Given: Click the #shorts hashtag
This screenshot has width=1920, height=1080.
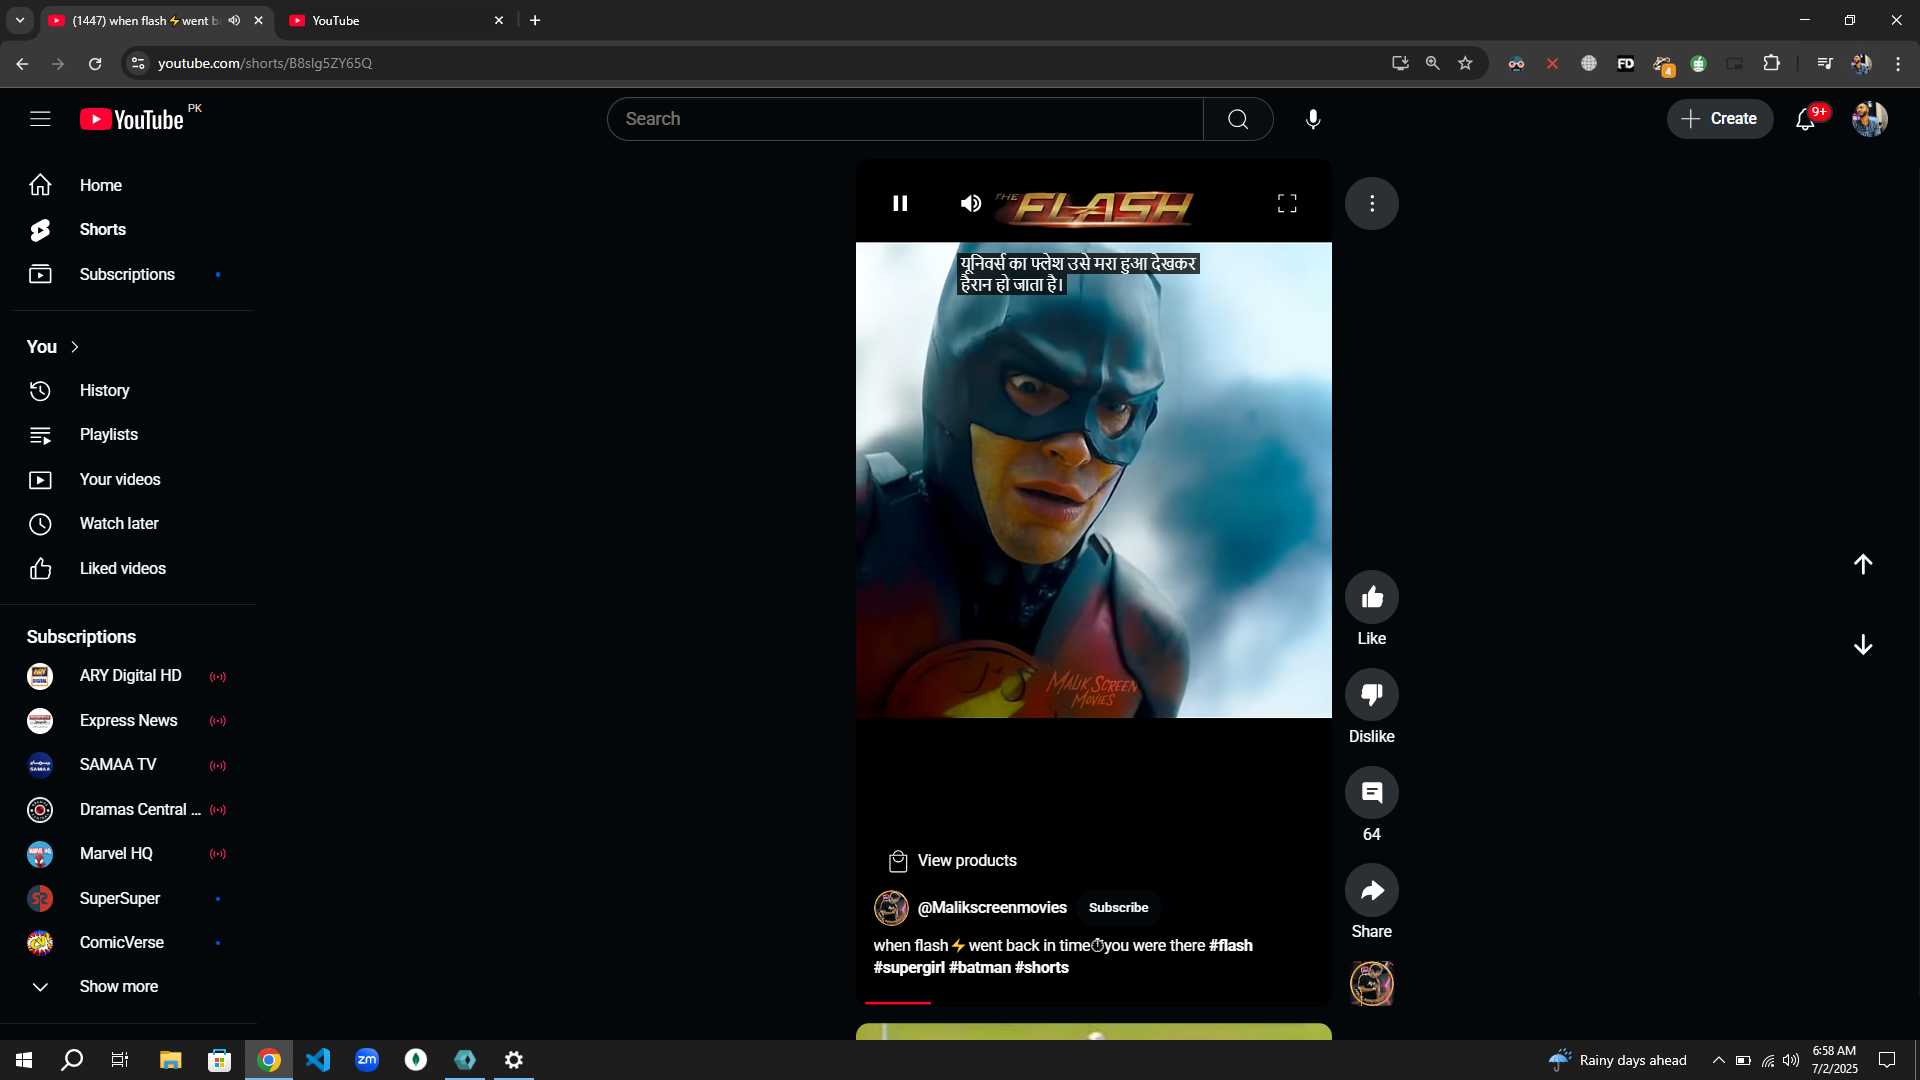Looking at the screenshot, I should [1041, 968].
